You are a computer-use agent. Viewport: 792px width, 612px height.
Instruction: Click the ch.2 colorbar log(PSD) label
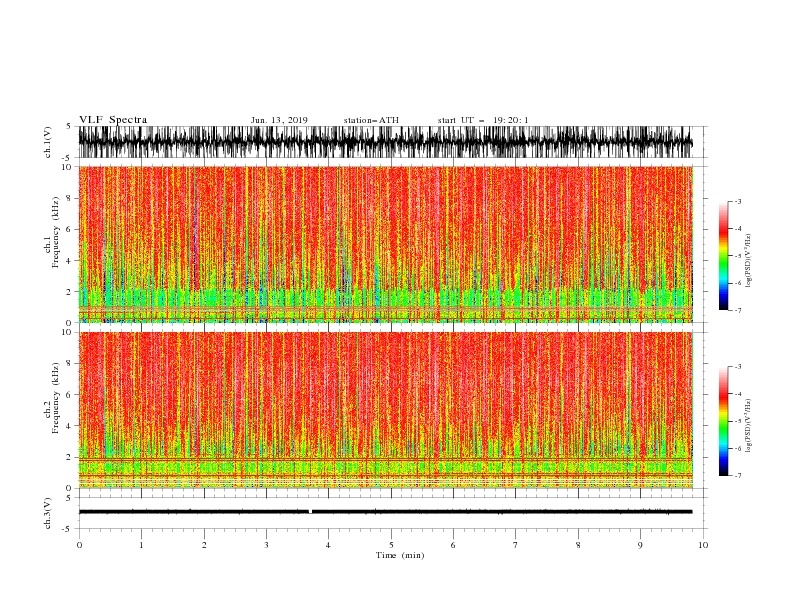[748, 426]
